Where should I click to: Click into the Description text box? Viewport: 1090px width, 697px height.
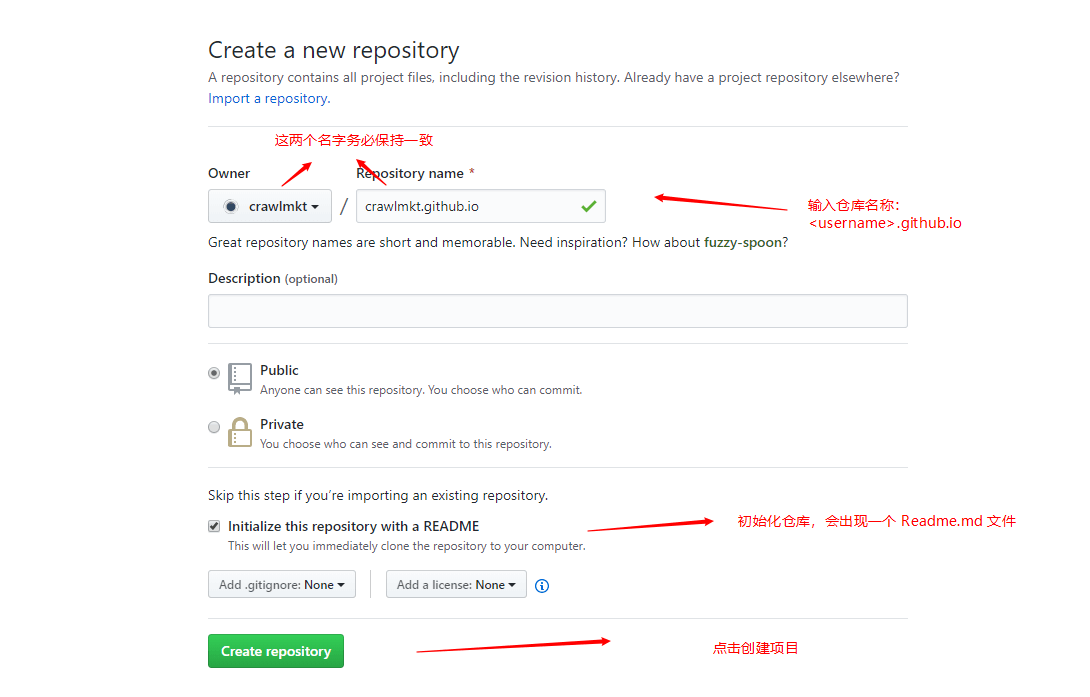[x=558, y=311]
